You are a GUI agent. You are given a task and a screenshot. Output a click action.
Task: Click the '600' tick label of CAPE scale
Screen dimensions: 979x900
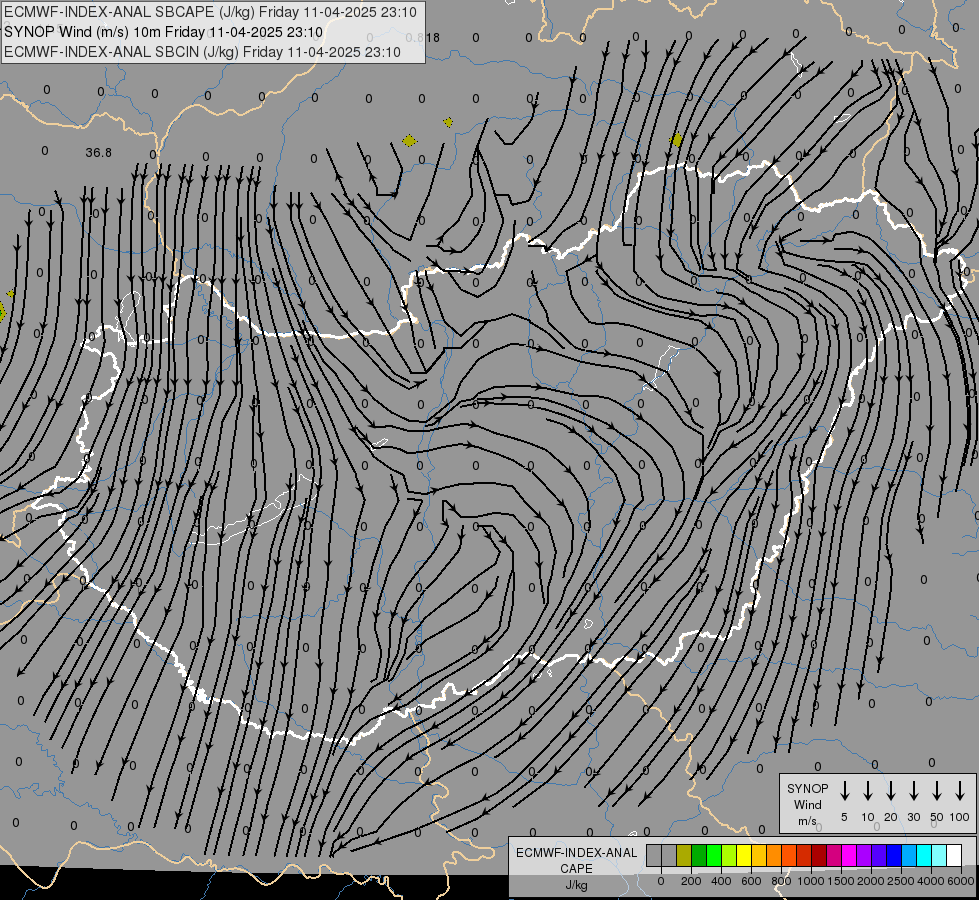click(751, 881)
